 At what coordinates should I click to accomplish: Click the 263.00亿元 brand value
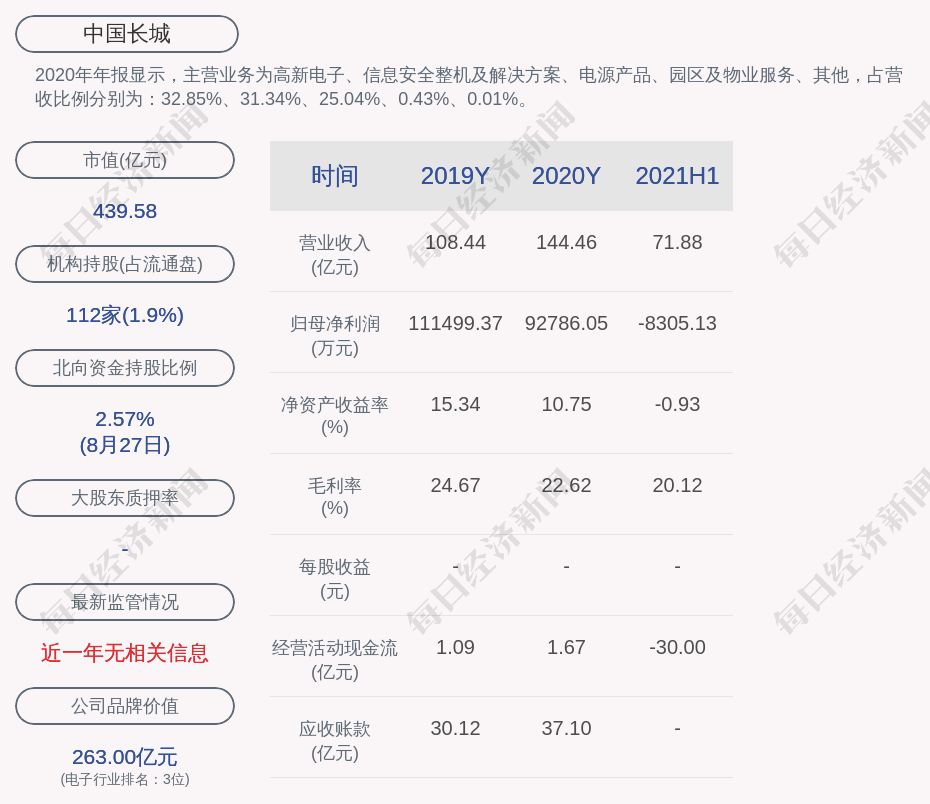coord(125,757)
